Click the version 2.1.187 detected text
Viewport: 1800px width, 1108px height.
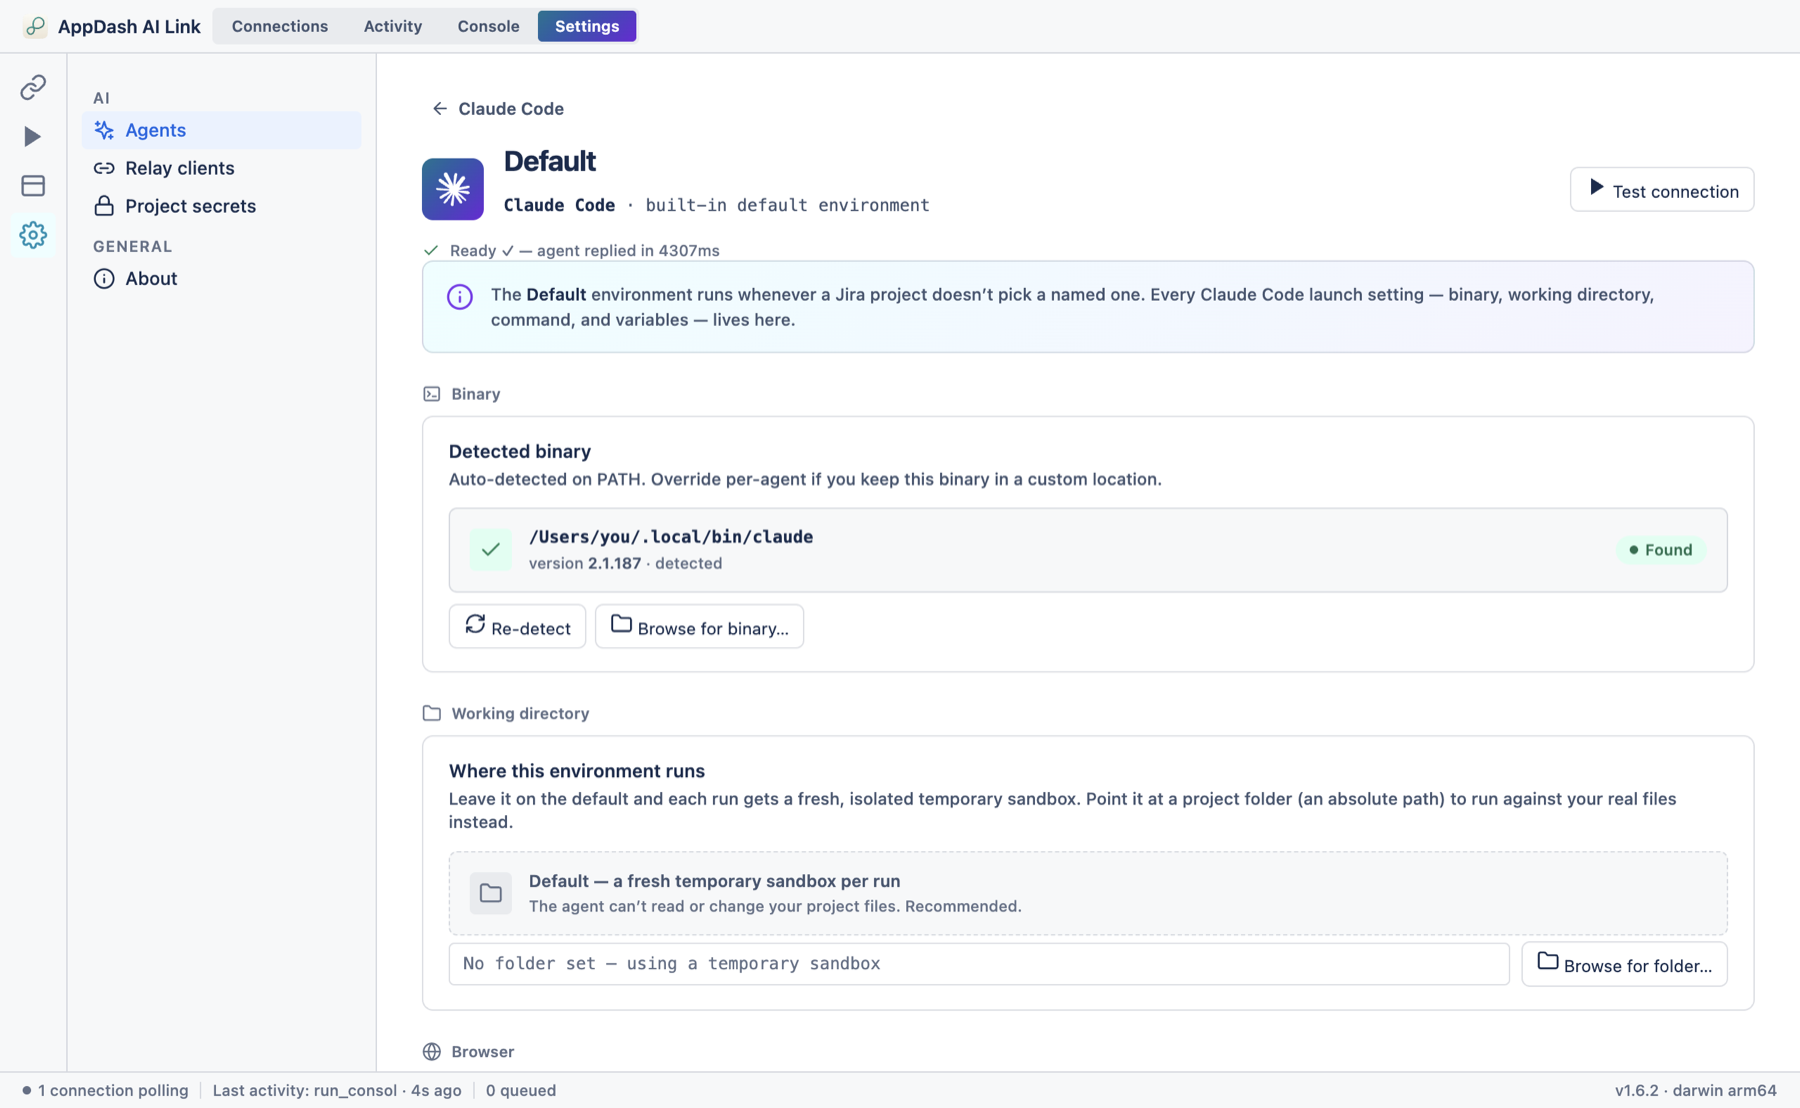(x=626, y=563)
